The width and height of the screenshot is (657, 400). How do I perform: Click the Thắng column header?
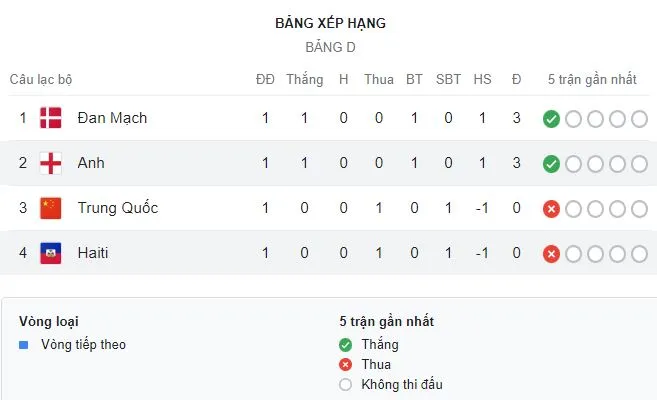click(x=304, y=79)
